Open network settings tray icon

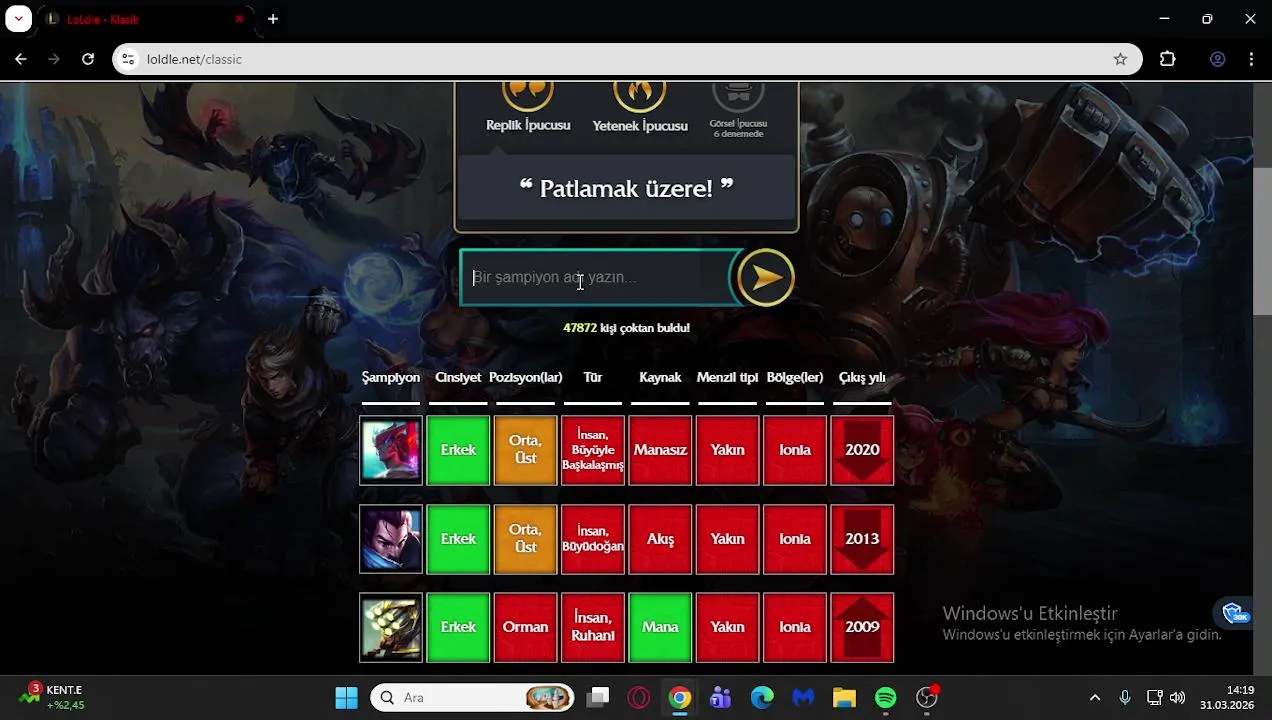point(1154,698)
